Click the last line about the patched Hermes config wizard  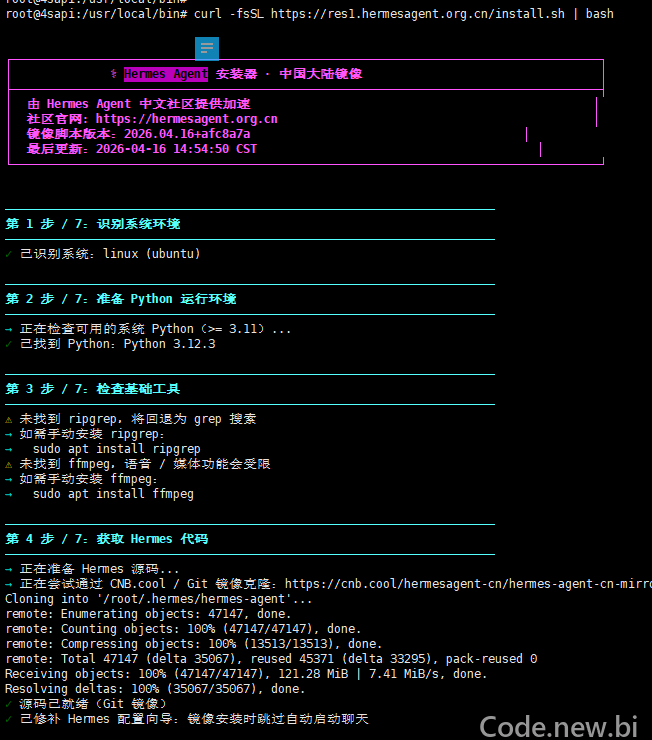[187, 719]
